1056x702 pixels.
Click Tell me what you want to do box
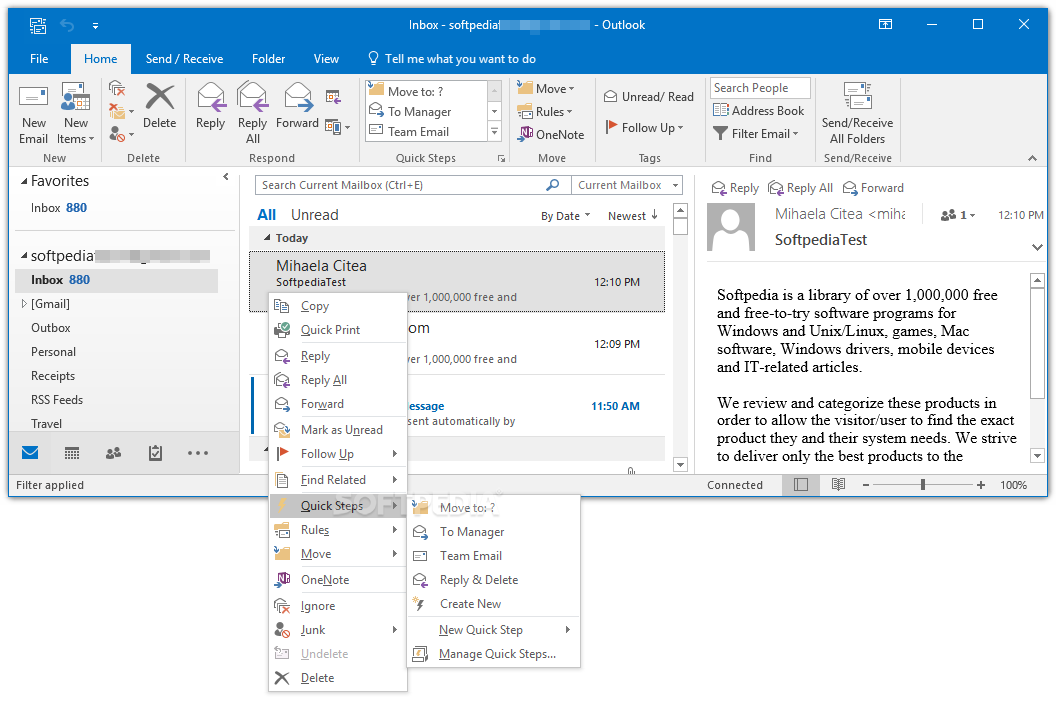click(x=453, y=59)
